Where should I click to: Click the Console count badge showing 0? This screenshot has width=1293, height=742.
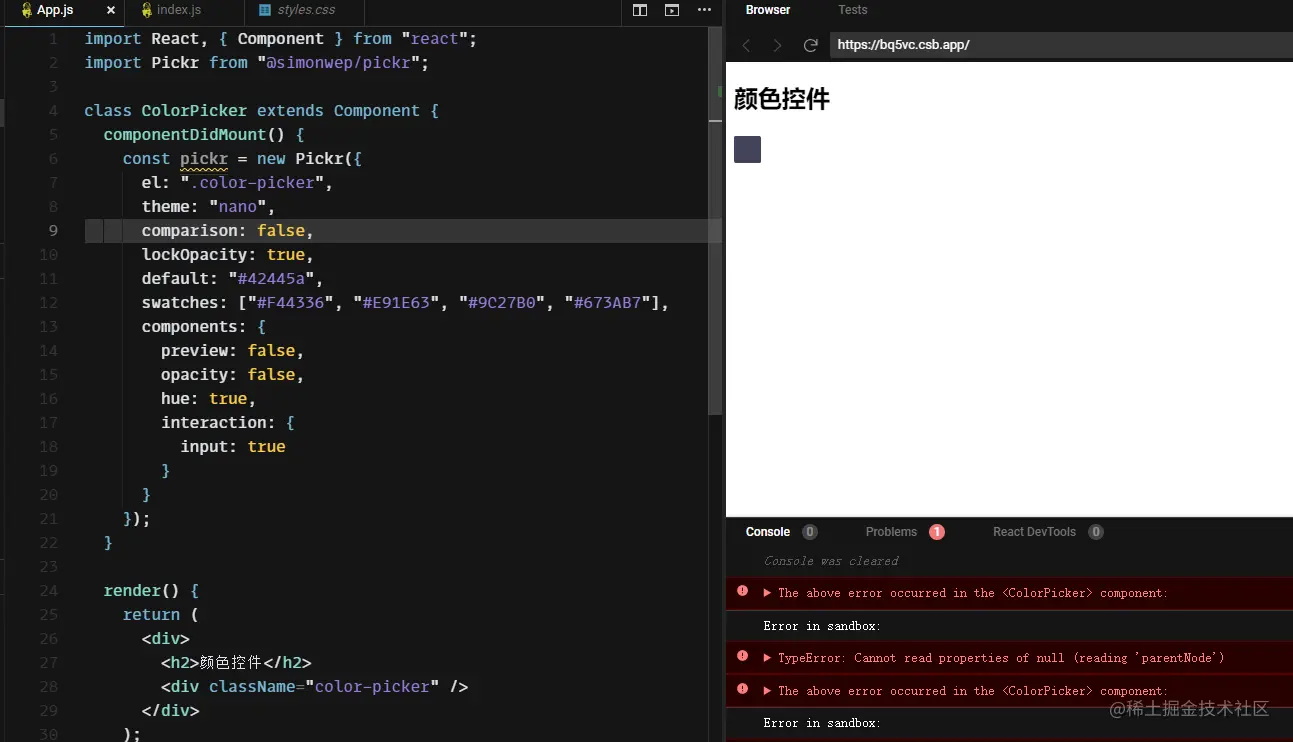point(810,532)
